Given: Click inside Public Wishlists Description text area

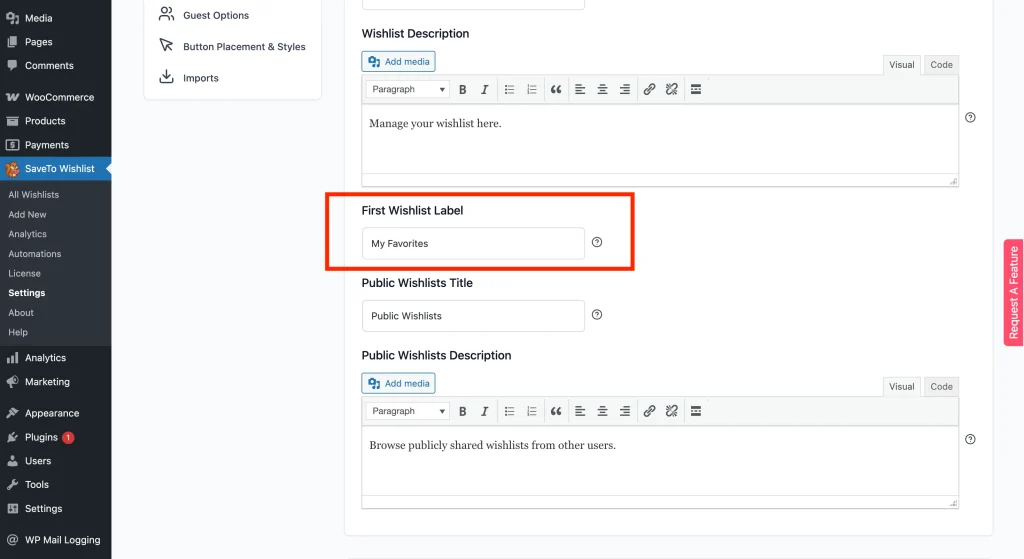Looking at the screenshot, I should pos(660,461).
